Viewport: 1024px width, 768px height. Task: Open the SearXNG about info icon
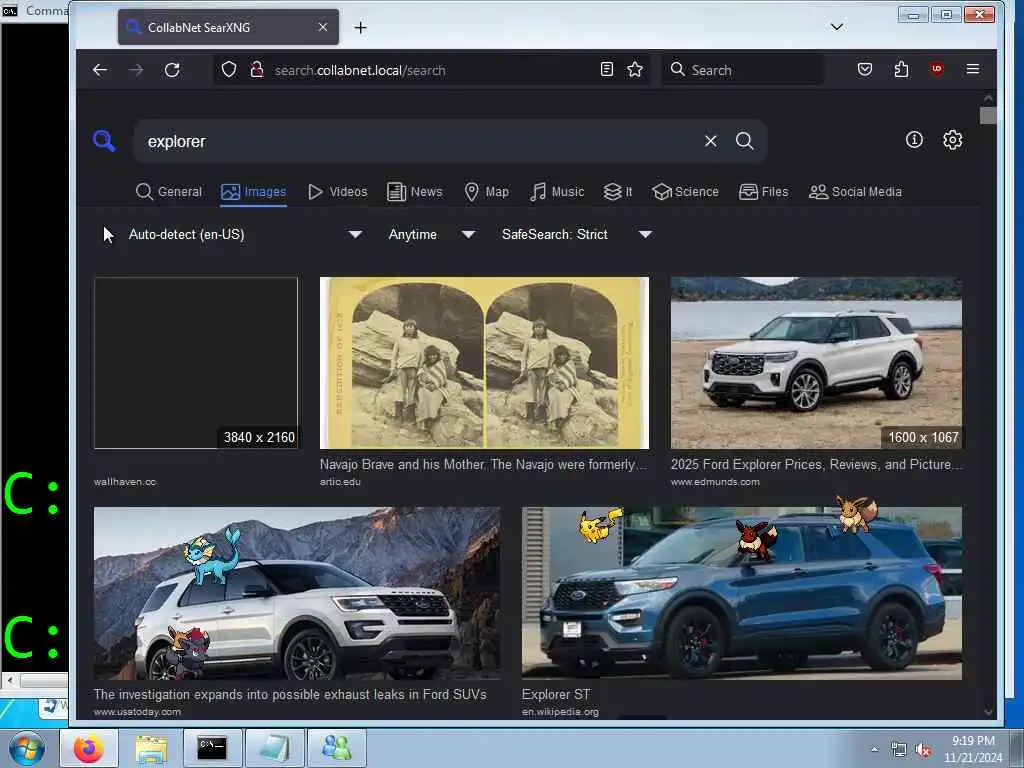(914, 139)
